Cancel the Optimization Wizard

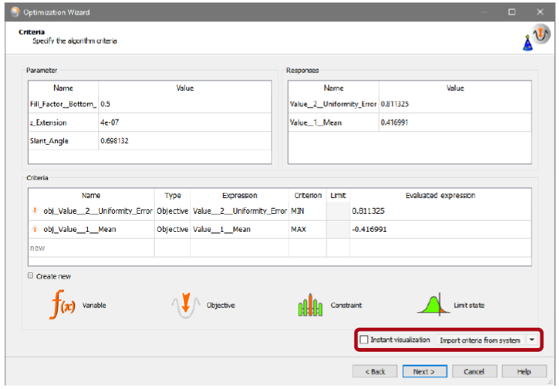(x=474, y=372)
